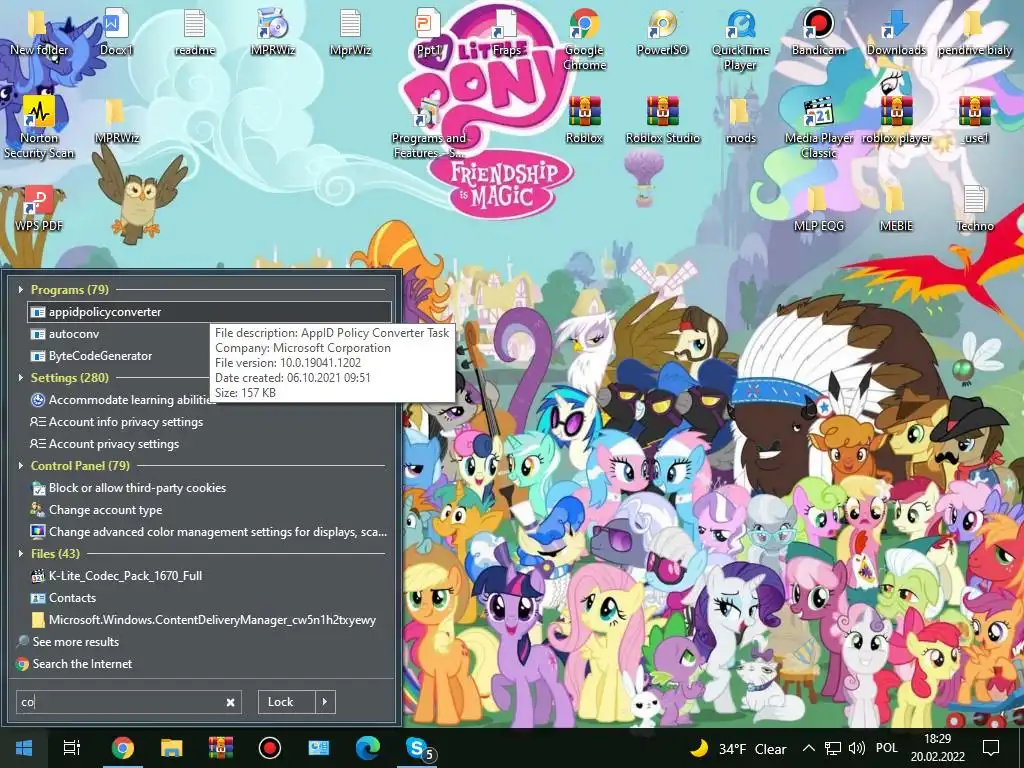1024x768 pixels.
Task: Open the weather widget 34°F Clear
Action: [x=739, y=748]
